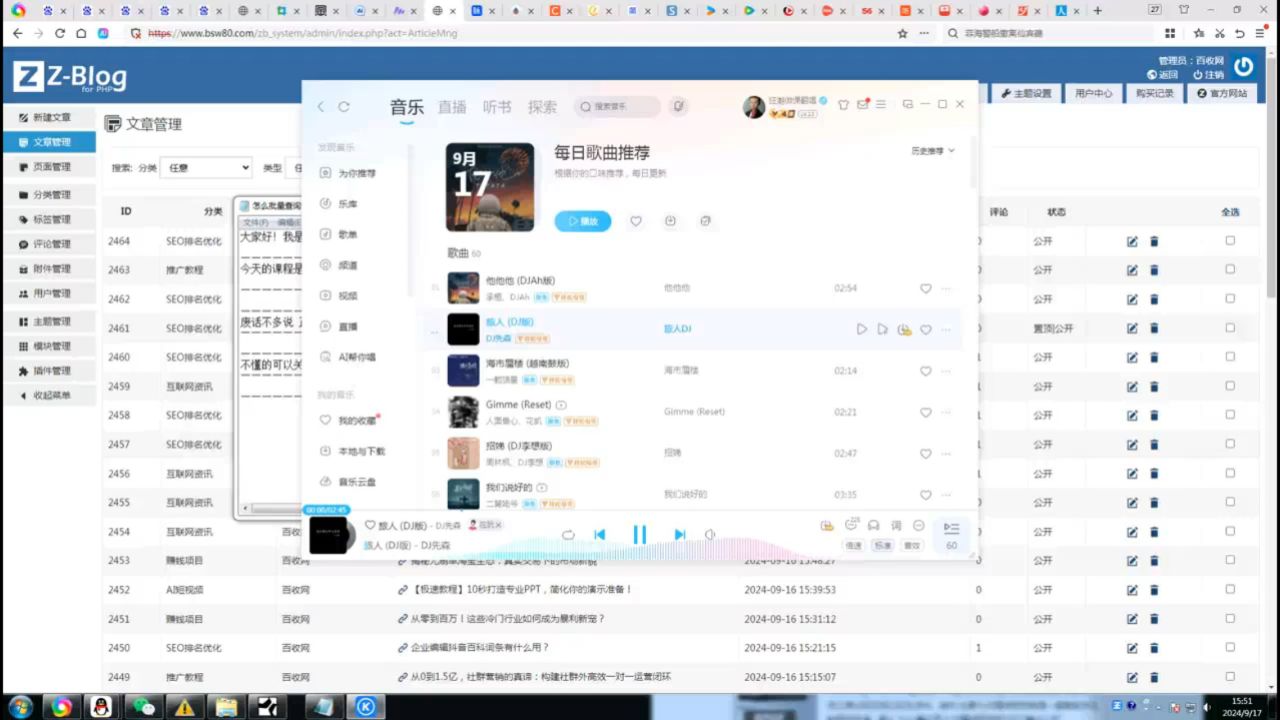
Task: Click the music search input field
Action: tap(617, 106)
